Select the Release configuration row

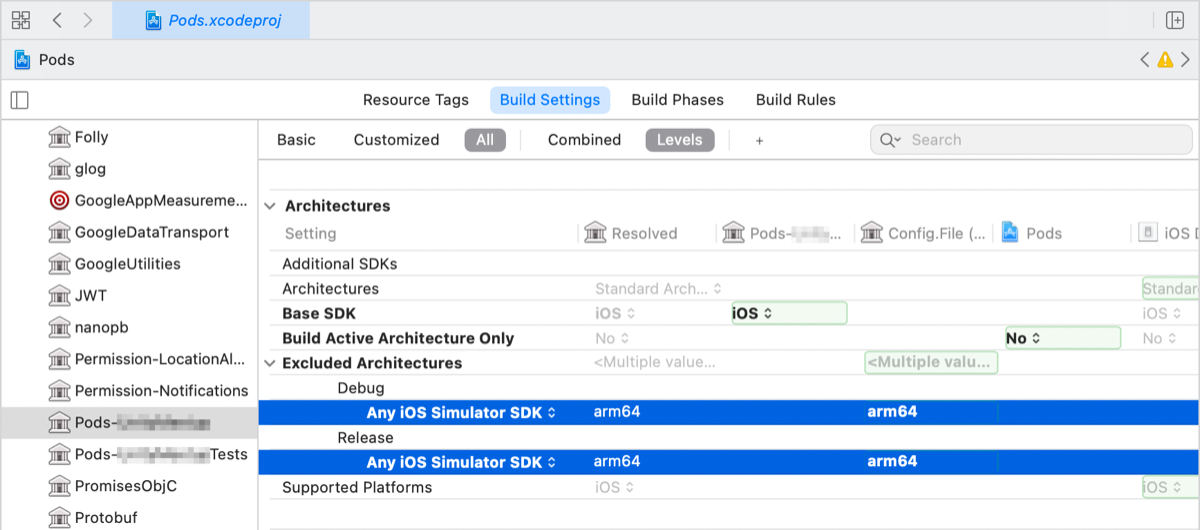(x=729, y=437)
